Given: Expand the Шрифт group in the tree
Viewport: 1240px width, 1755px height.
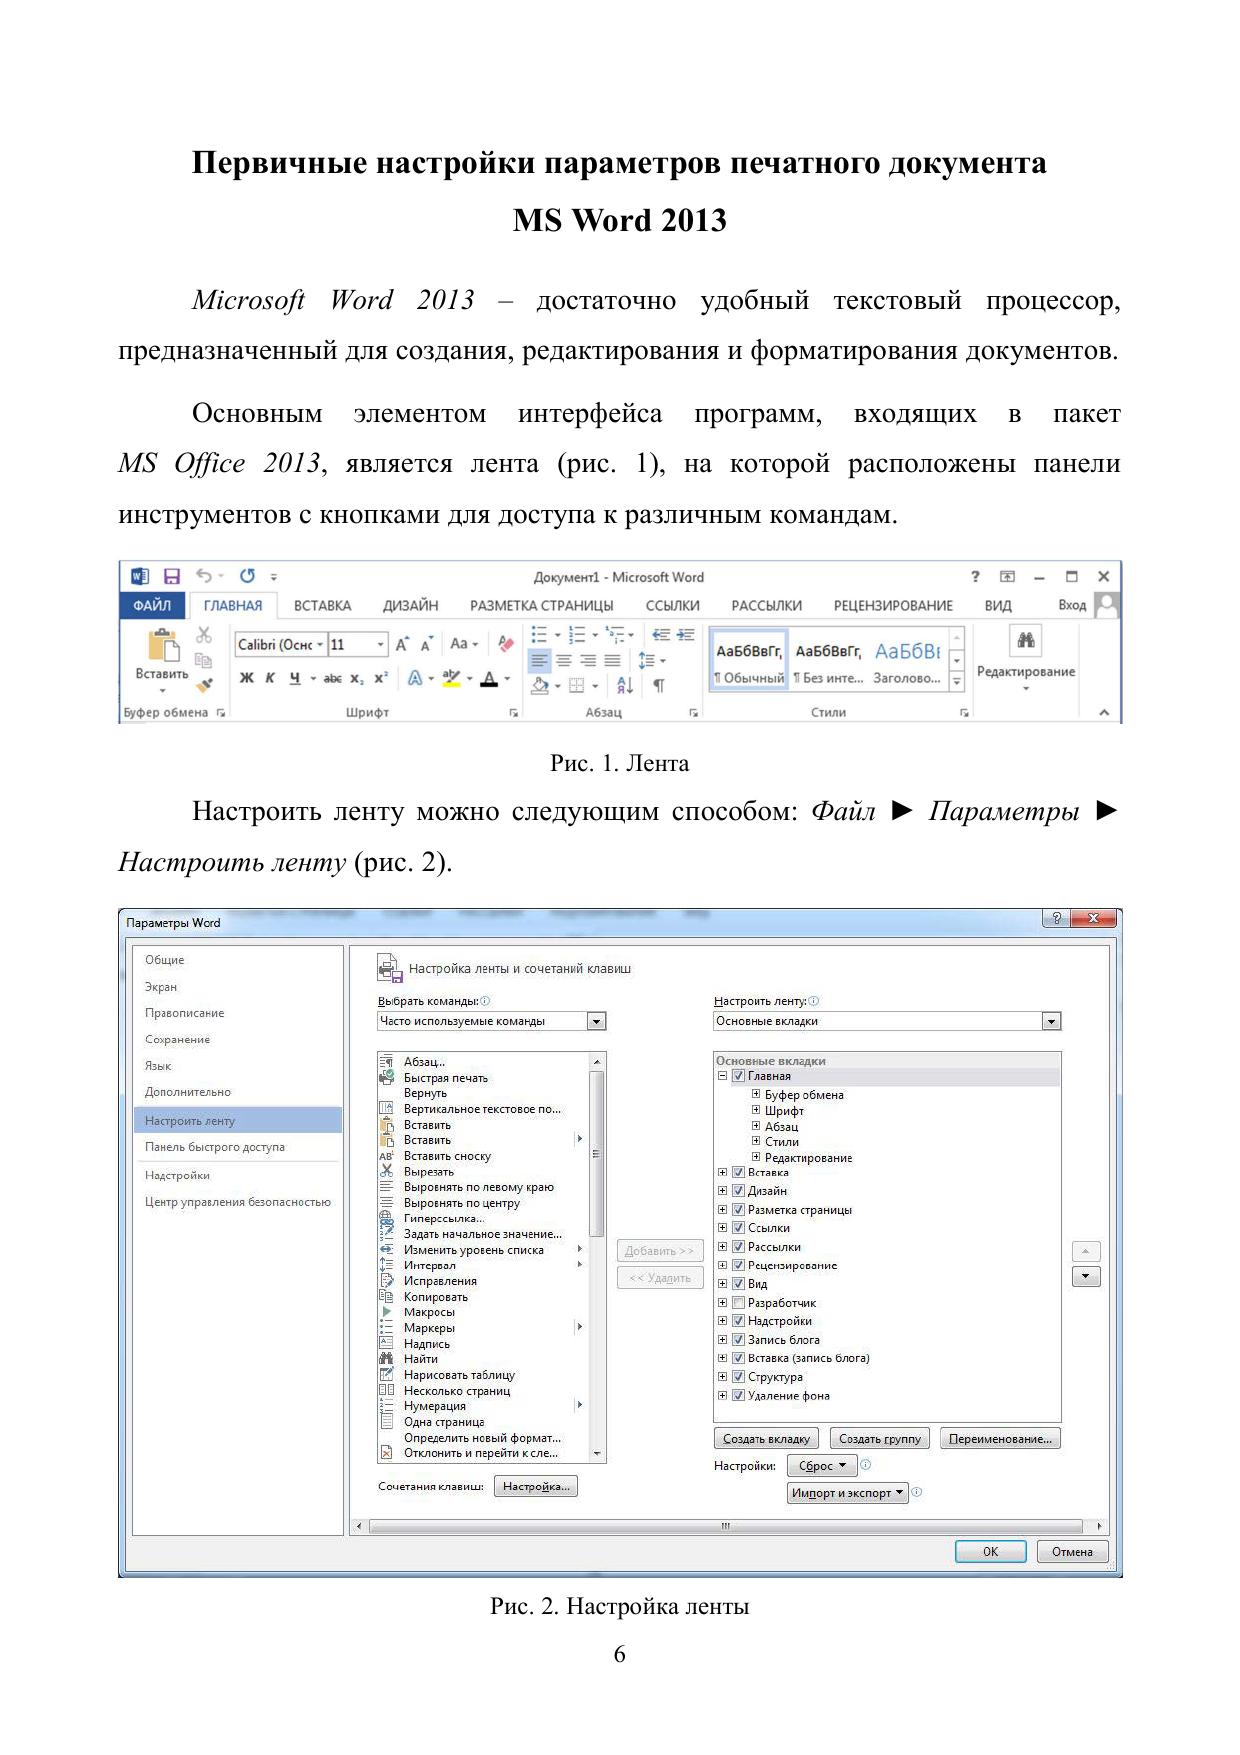Looking at the screenshot, I should pos(756,1110).
